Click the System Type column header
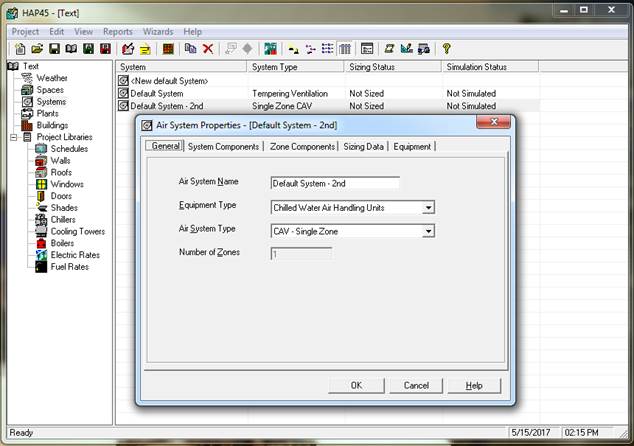 click(295, 67)
